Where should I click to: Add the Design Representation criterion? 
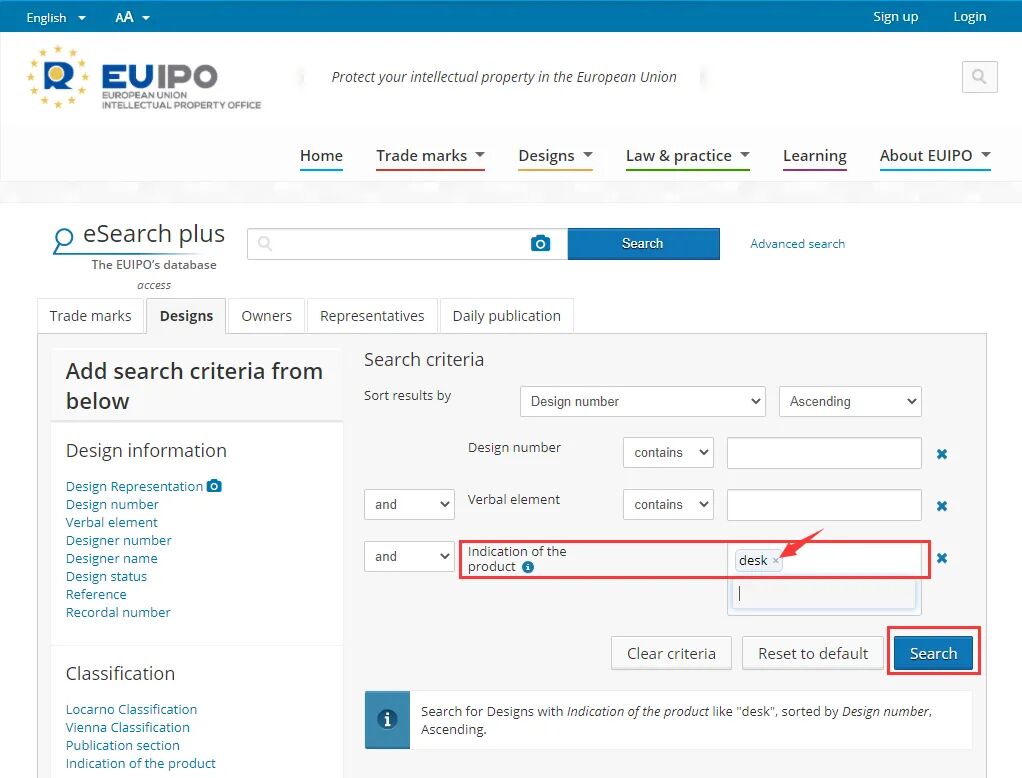(x=134, y=487)
